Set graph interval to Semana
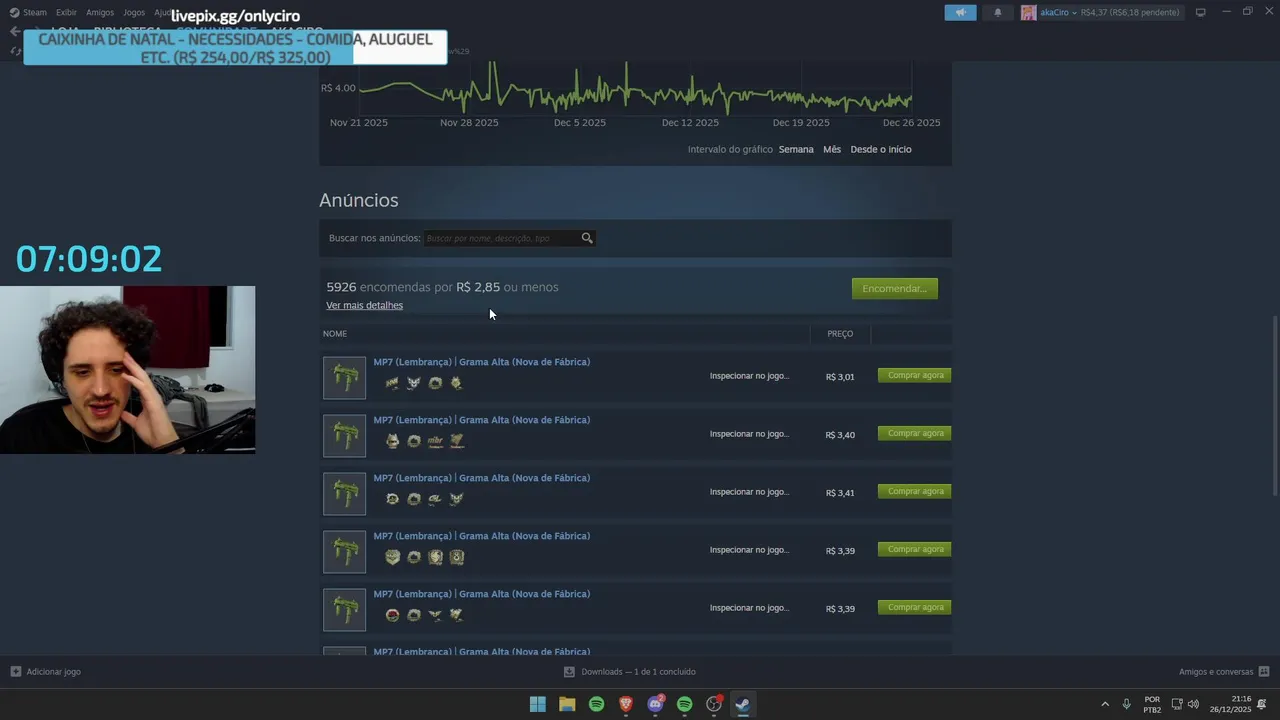Viewport: 1280px width, 720px height. 796,149
